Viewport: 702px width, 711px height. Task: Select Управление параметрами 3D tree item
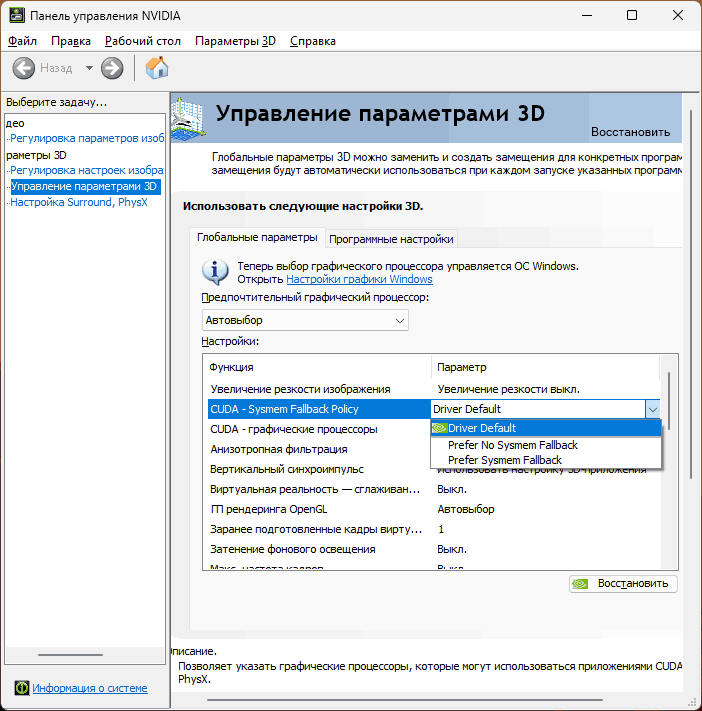85,186
